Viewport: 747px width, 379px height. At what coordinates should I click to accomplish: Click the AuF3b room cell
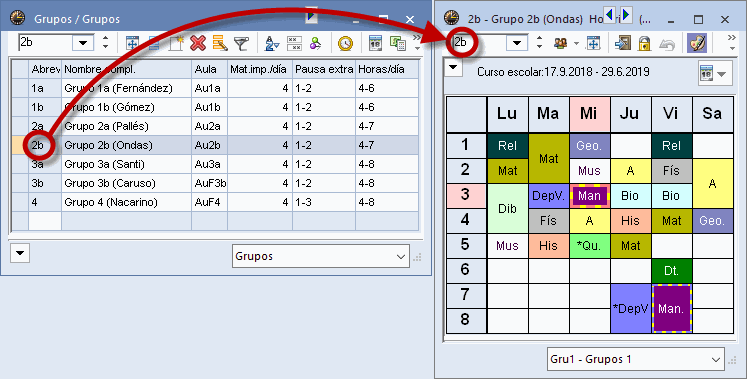pyautogui.click(x=209, y=184)
